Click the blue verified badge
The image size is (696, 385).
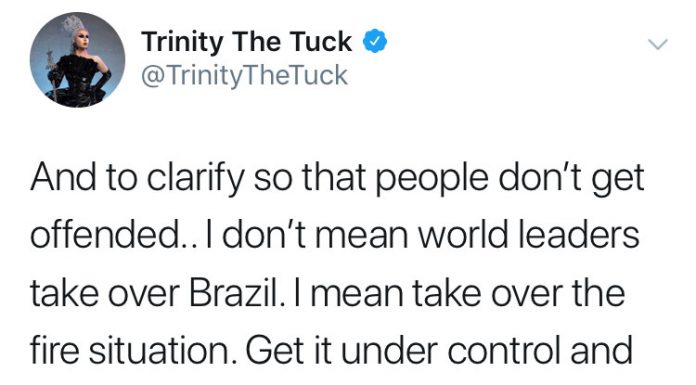tap(375, 41)
